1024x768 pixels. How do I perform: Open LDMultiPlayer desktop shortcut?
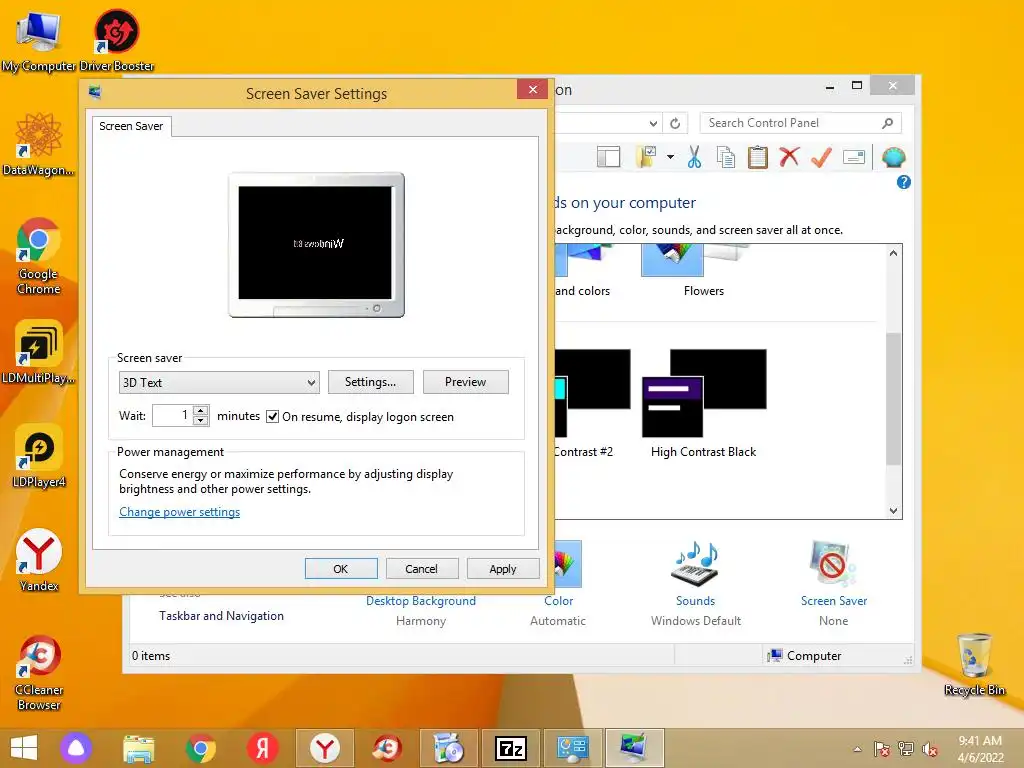coord(39,352)
